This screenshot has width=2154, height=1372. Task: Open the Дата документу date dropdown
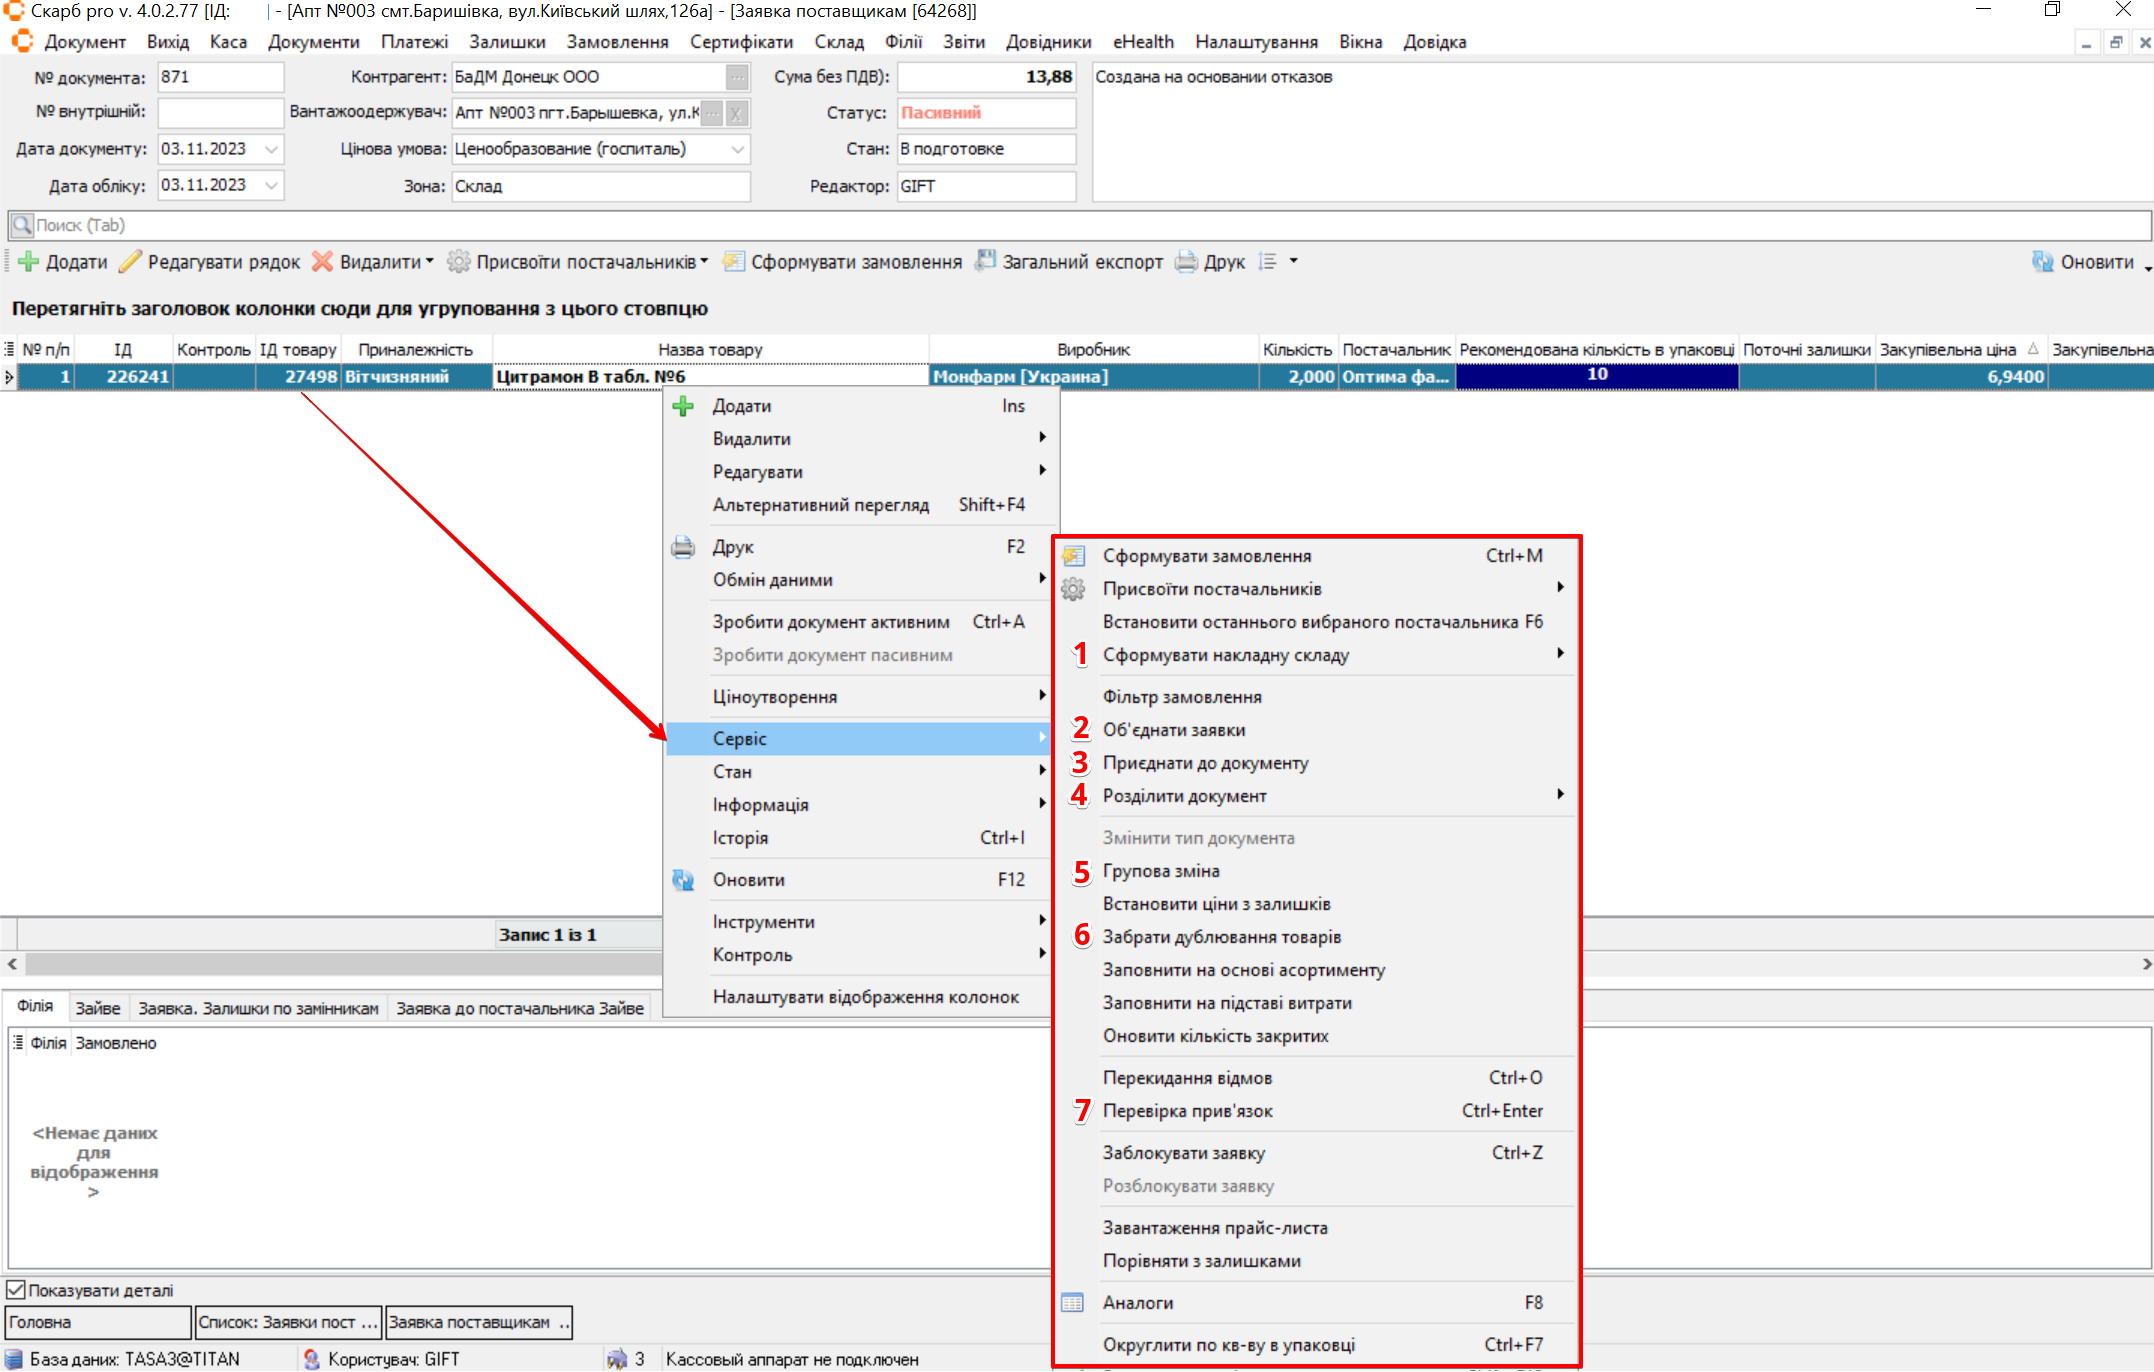tap(271, 149)
